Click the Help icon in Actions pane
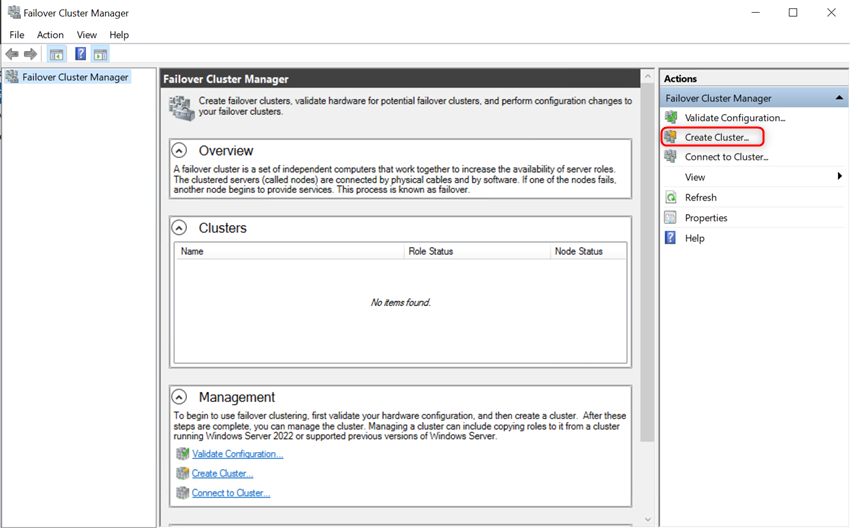This screenshot has height=528, width=850. click(671, 237)
